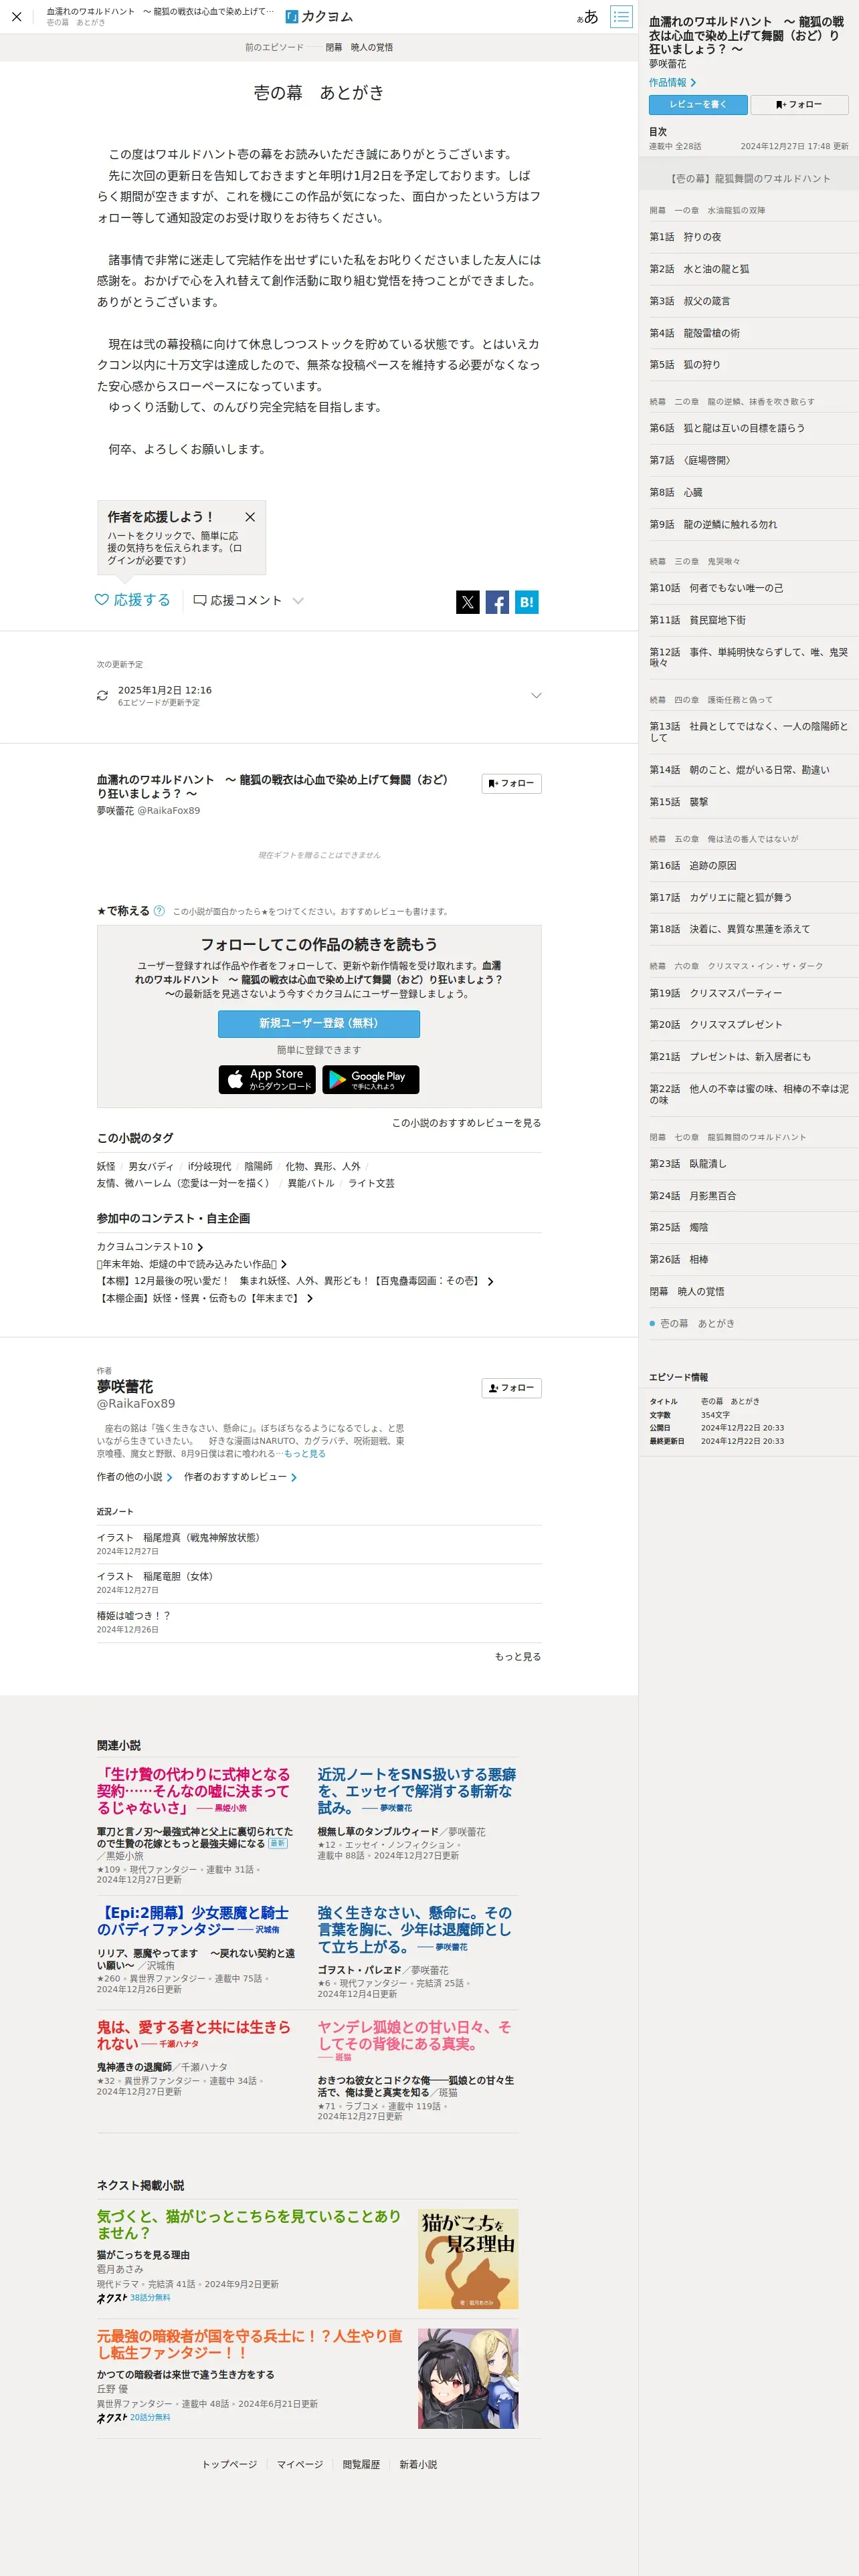Image resolution: width=859 pixels, height=2576 pixels.
Task: Expand author bio with もっと見る
Action: pyautogui.click(x=305, y=1454)
